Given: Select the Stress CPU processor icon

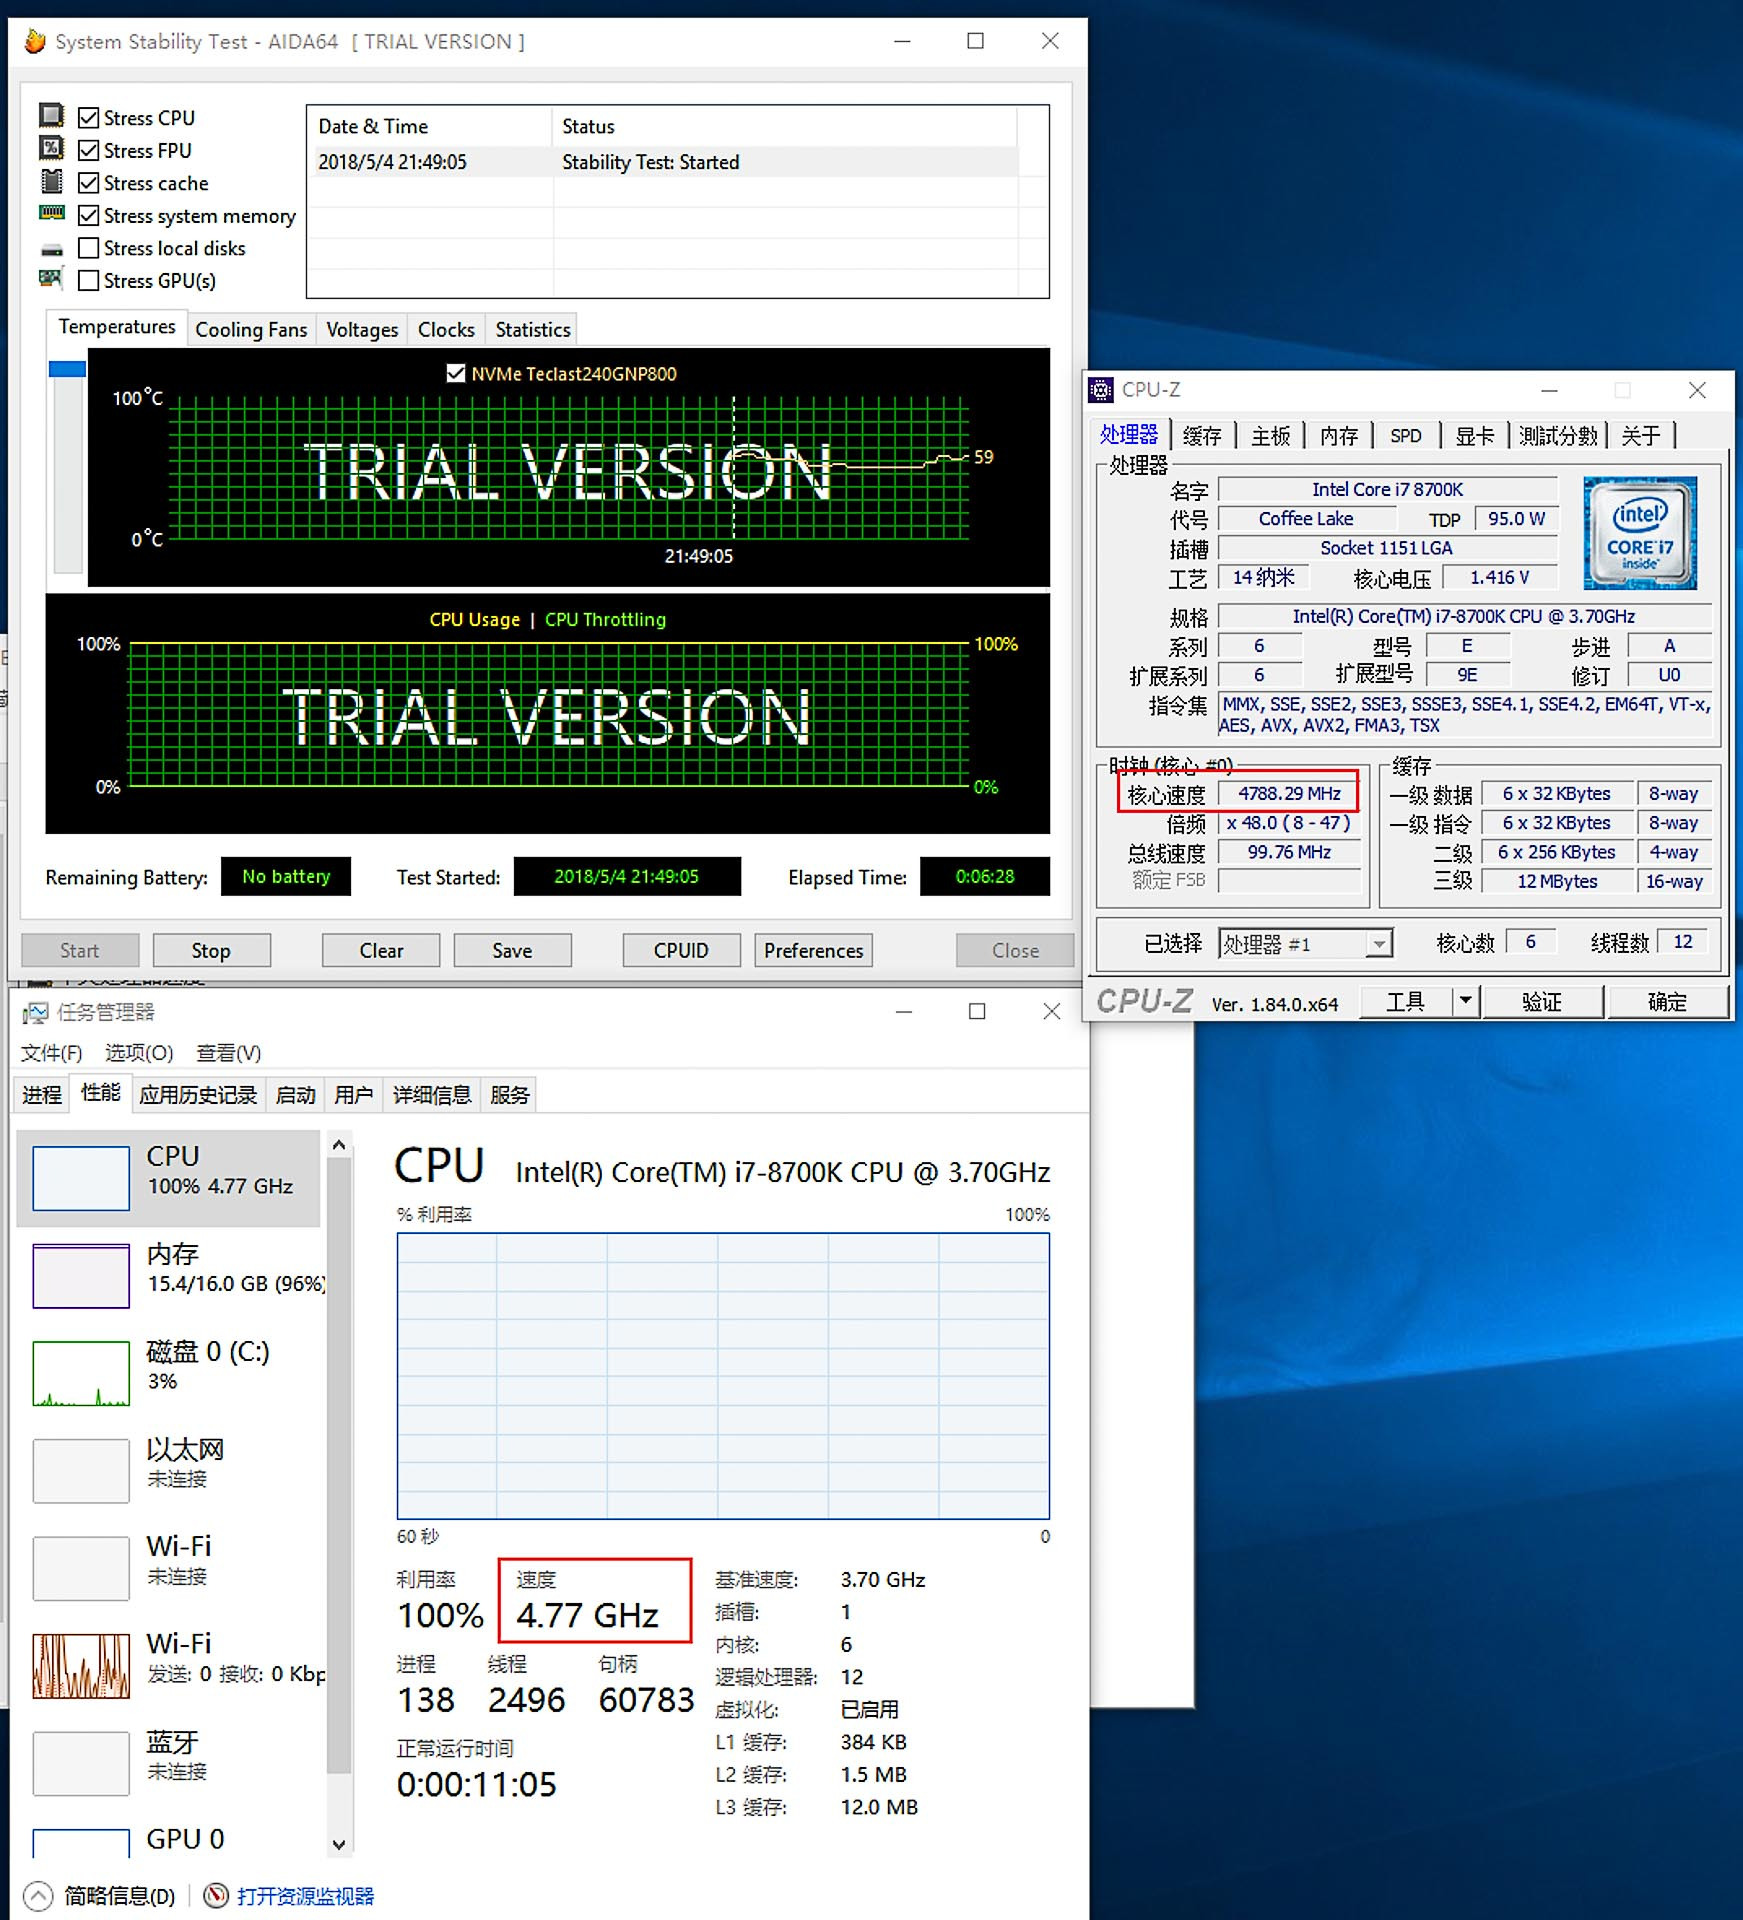Looking at the screenshot, I should pos(52,117).
